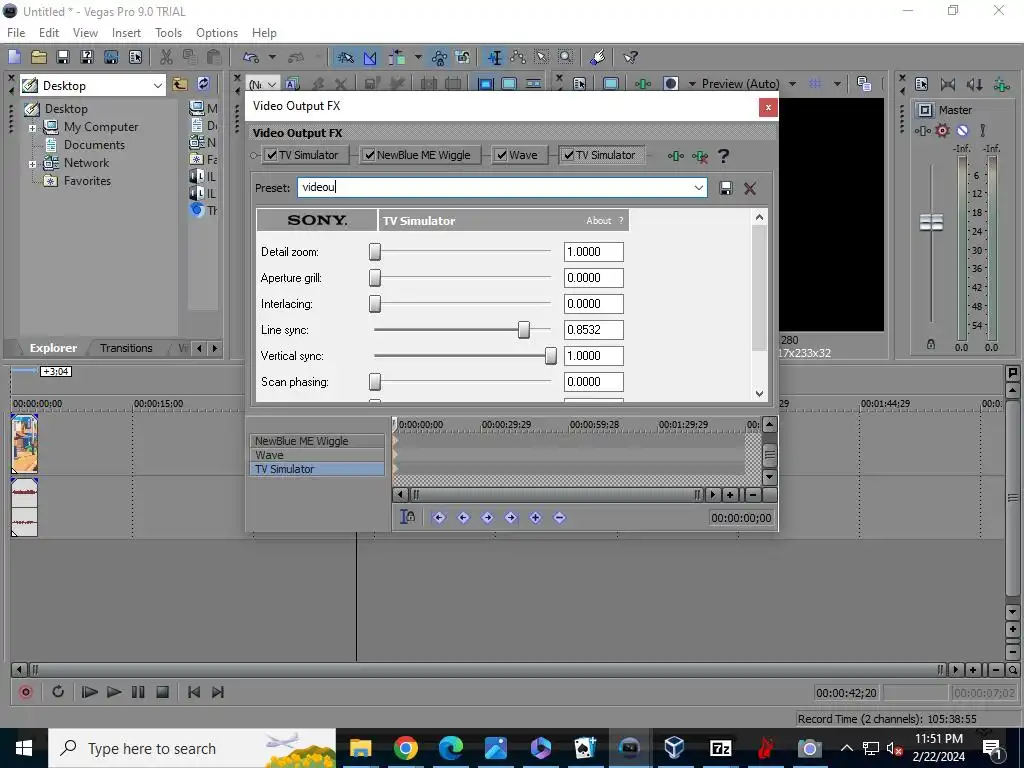Select NewBlue ME Wiggle in keyframe list
The height and width of the screenshot is (768, 1024).
(317, 441)
